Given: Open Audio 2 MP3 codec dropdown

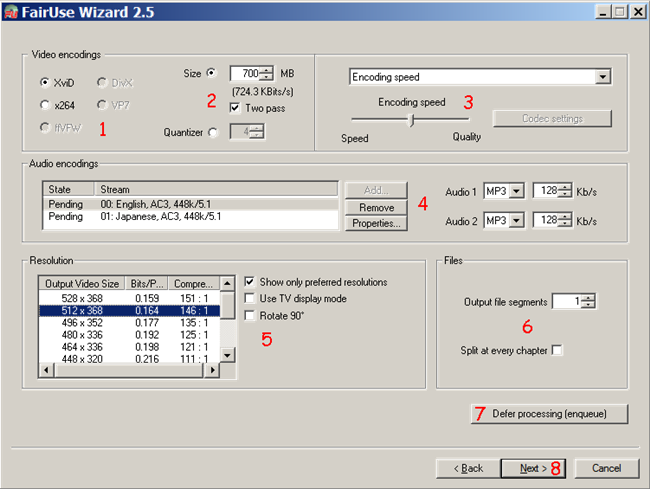Looking at the screenshot, I should coord(517,220).
